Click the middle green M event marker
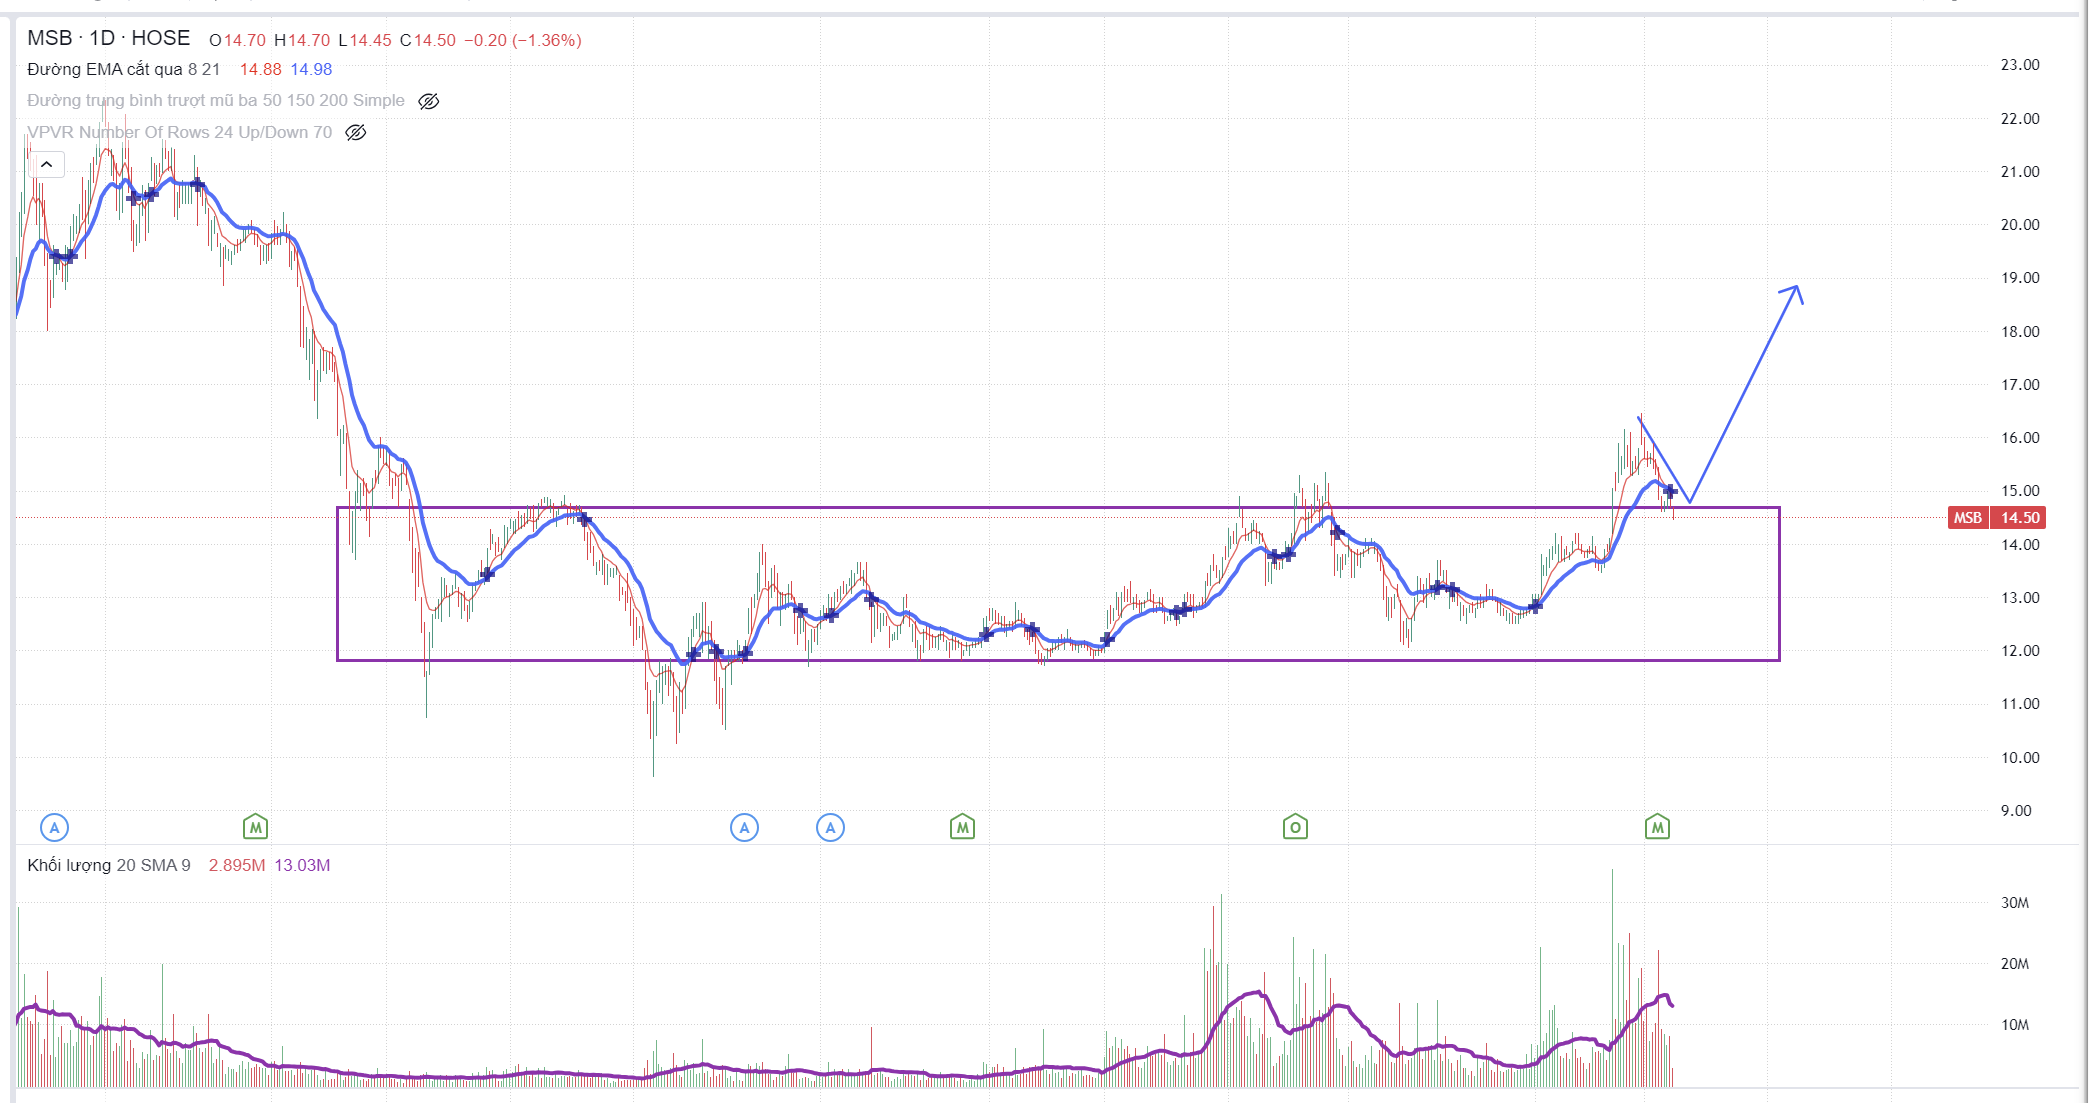The image size is (2094, 1103). coord(962,827)
